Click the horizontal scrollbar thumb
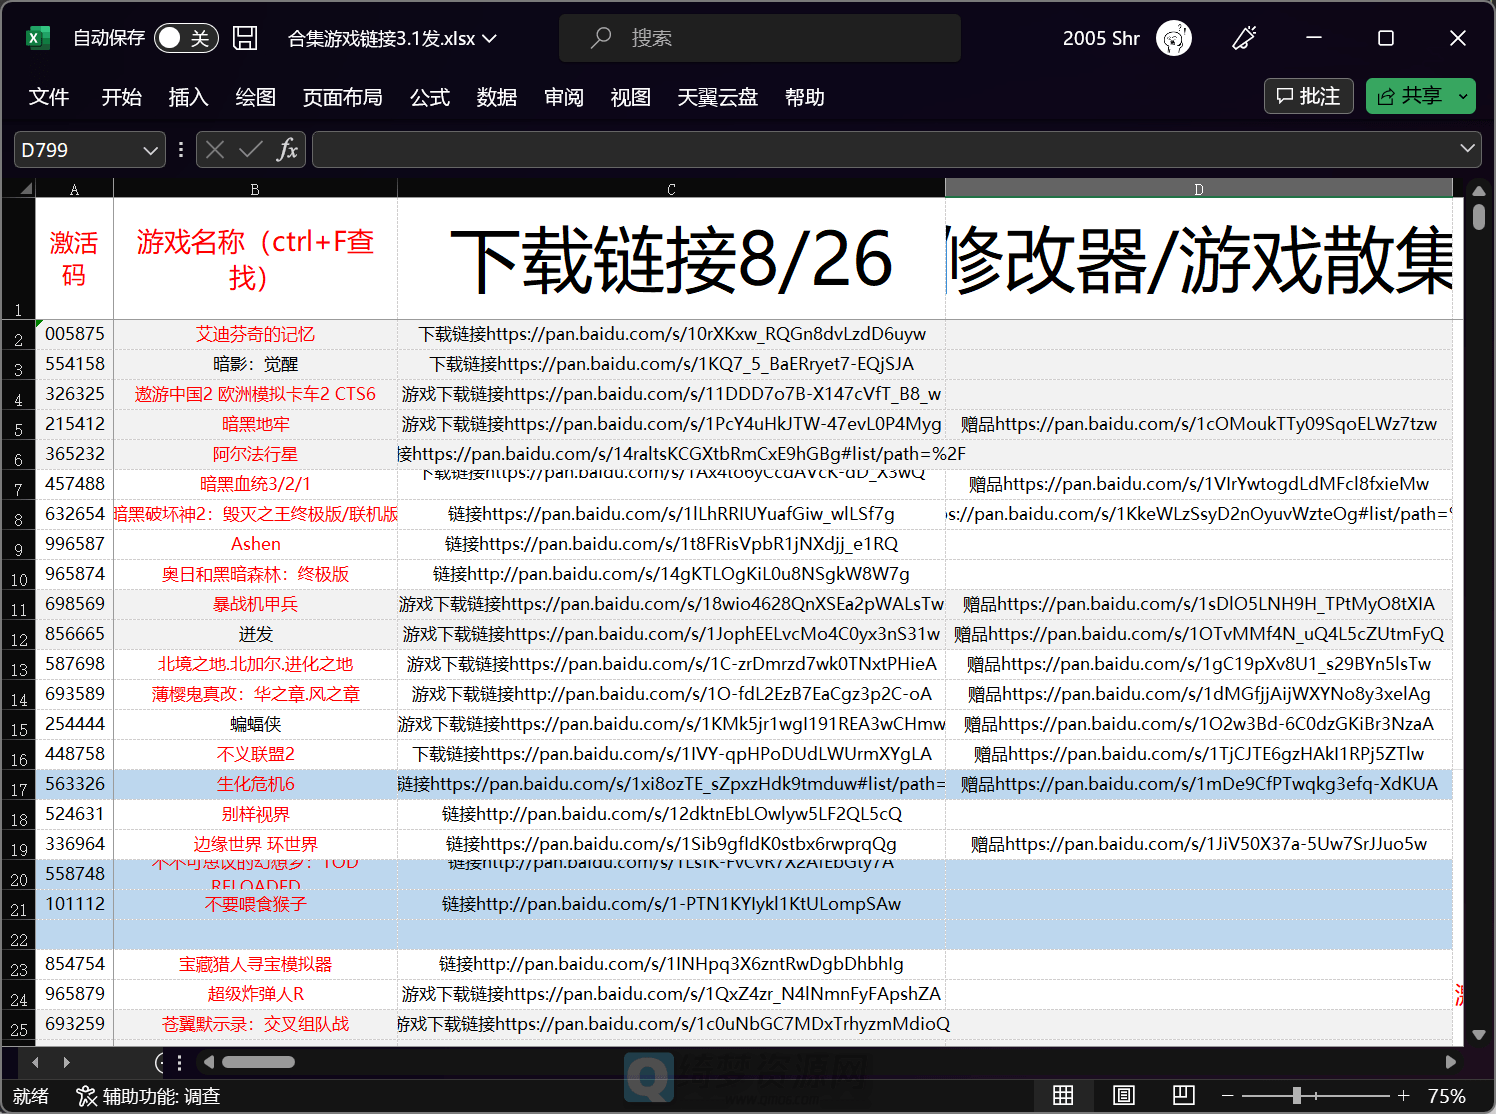 point(258,1062)
